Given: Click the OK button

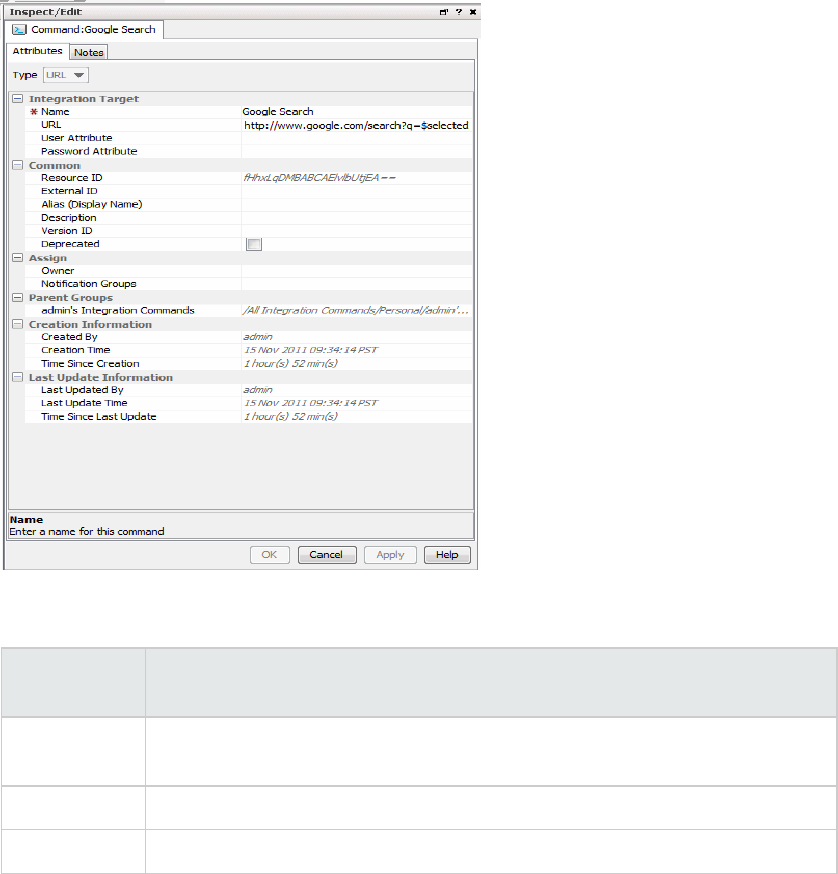Looking at the screenshot, I should [269, 555].
